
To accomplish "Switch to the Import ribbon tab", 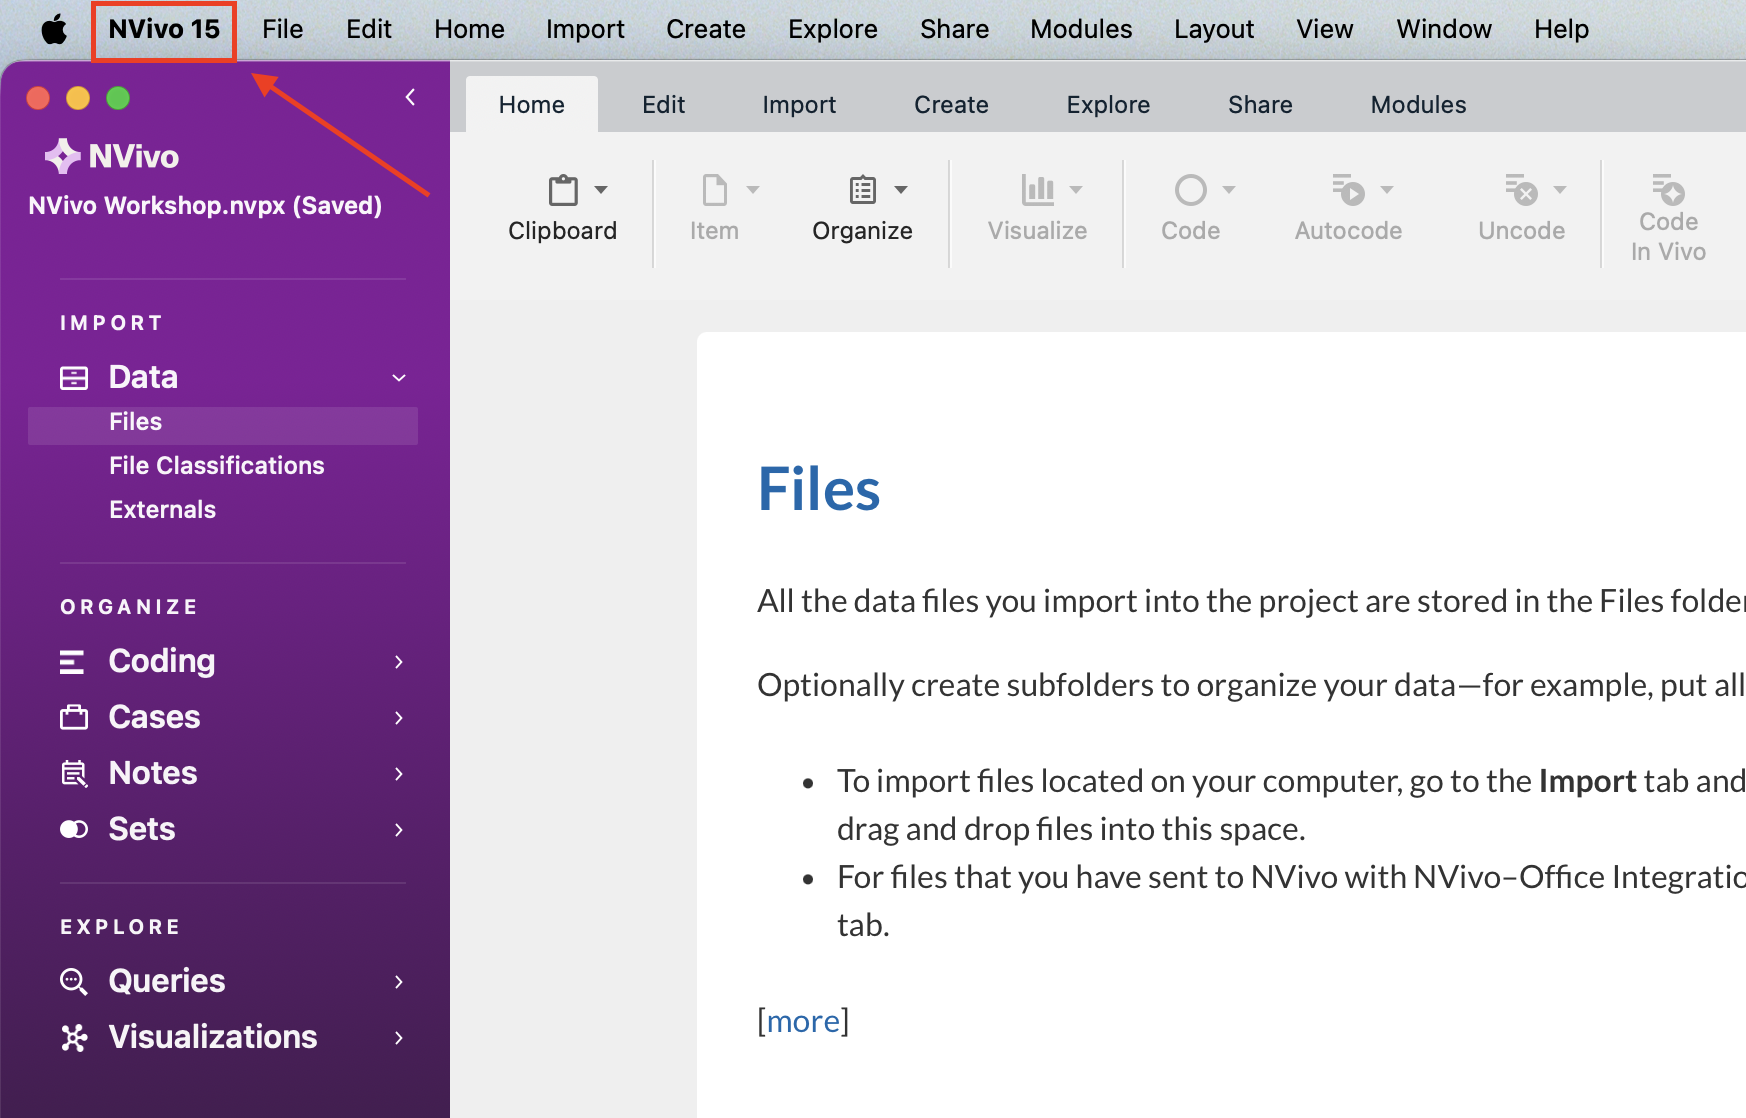I will [x=799, y=105].
